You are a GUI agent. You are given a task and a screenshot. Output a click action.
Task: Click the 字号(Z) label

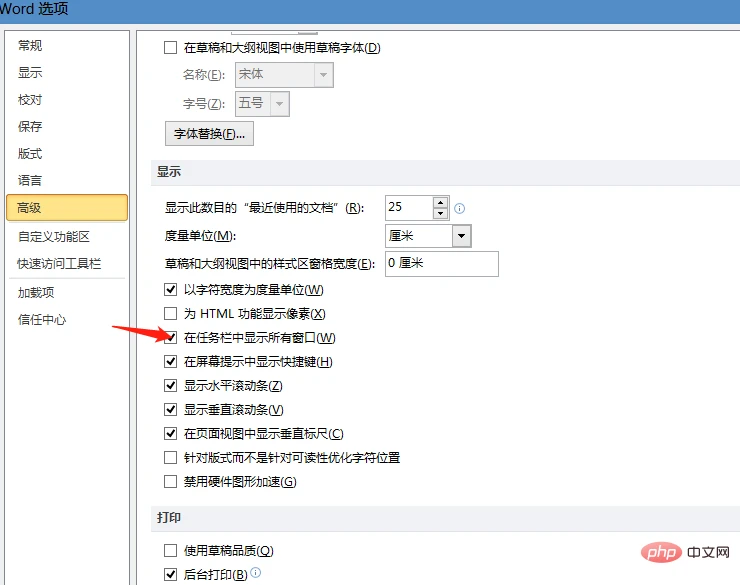click(x=203, y=103)
